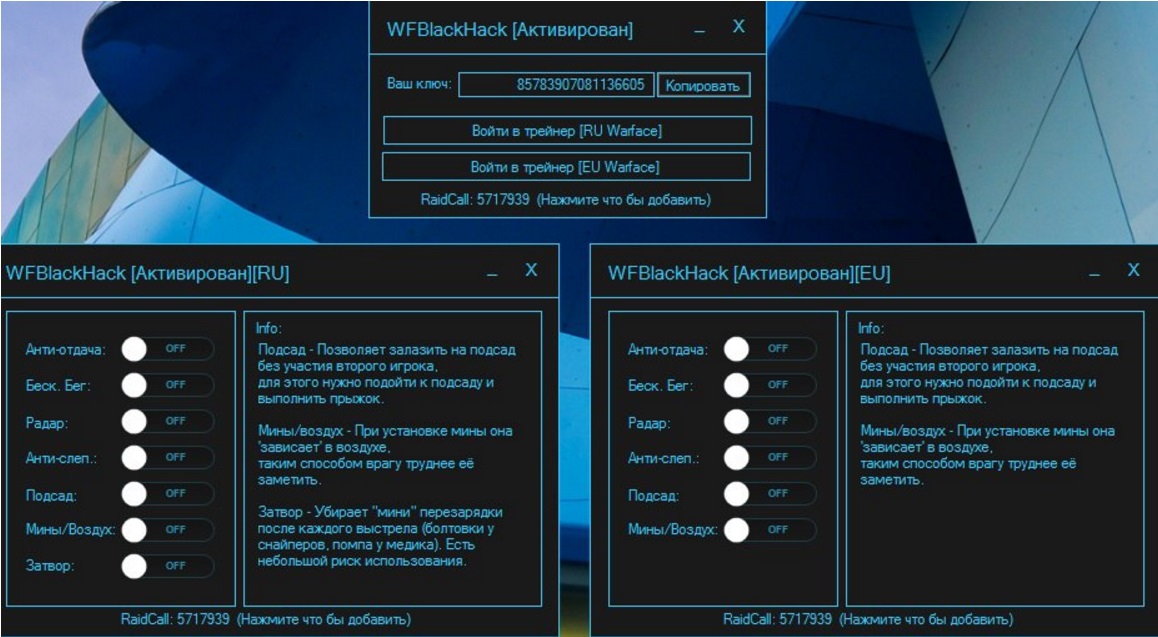Click RaidCall link in the RU window

[267, 619]
